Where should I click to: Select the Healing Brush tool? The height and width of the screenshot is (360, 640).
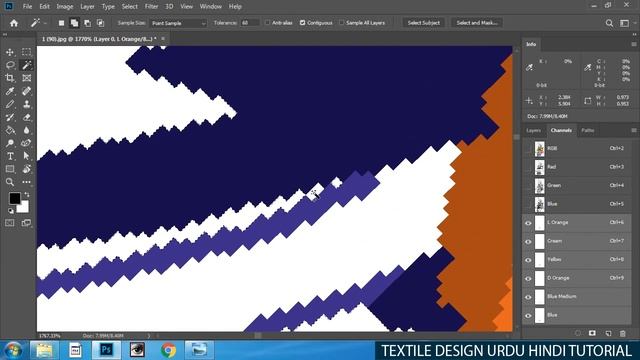(x=27, y=91)
